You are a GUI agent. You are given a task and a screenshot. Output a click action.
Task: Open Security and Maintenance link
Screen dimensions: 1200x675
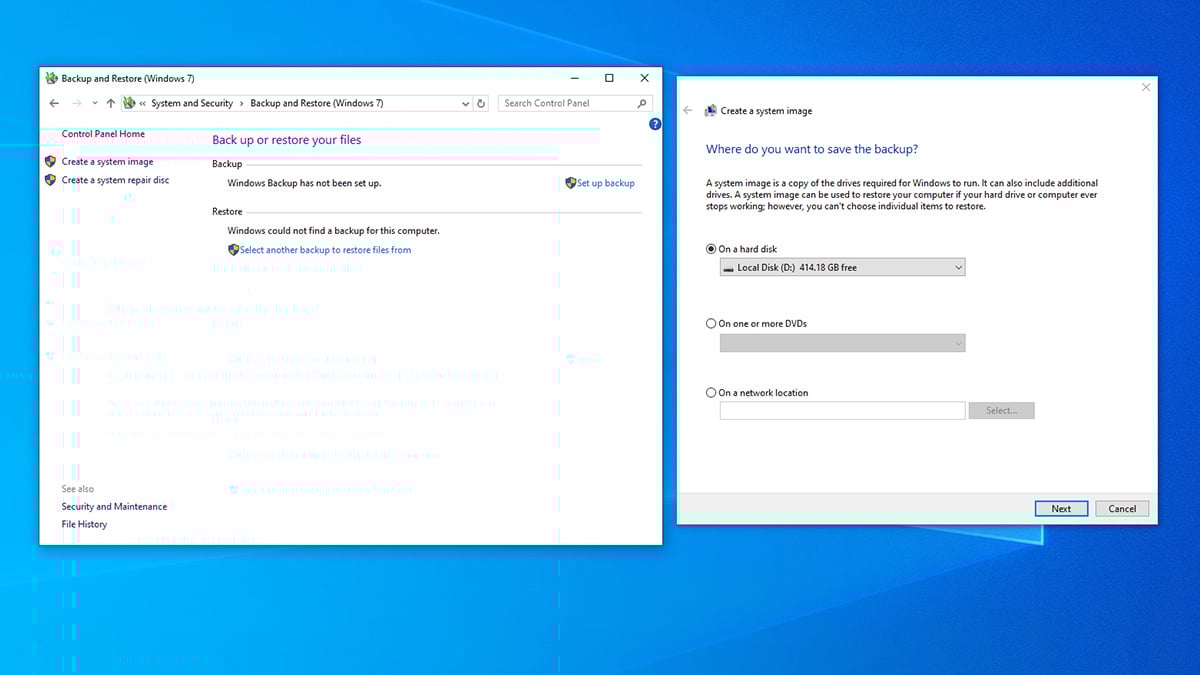click(x=114, y=507)
